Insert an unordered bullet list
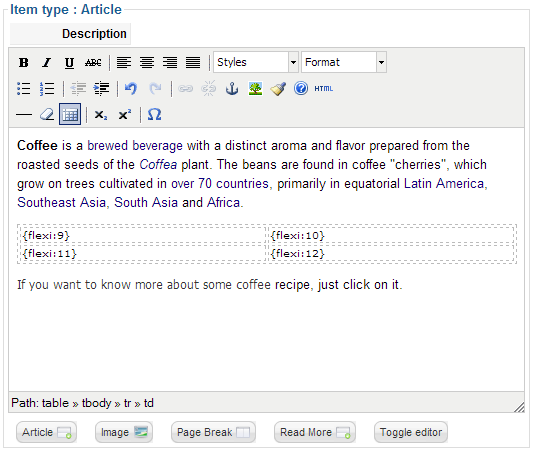The height and width of the screenshot is (453, 534). 23,89
